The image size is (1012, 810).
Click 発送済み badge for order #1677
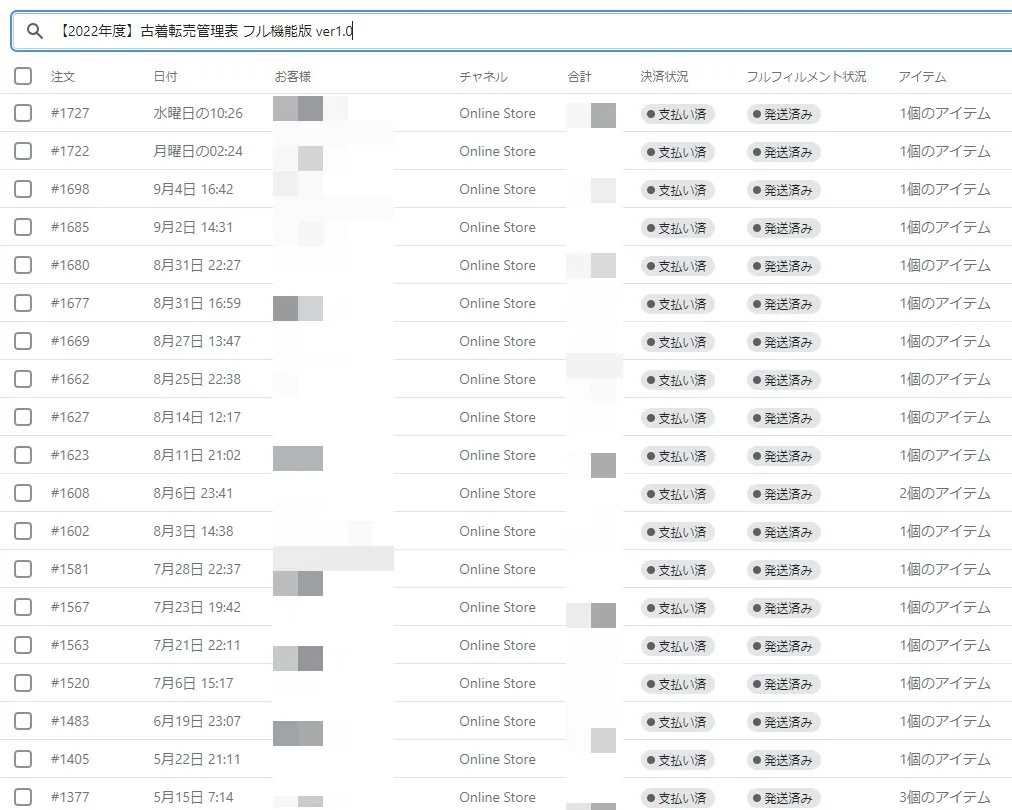point(783,304)
